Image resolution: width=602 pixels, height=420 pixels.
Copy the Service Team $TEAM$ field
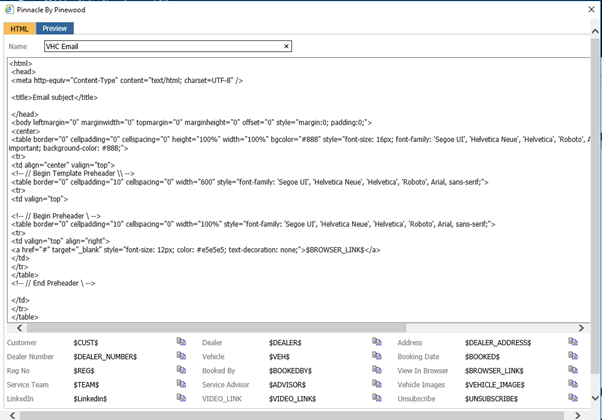182,384
